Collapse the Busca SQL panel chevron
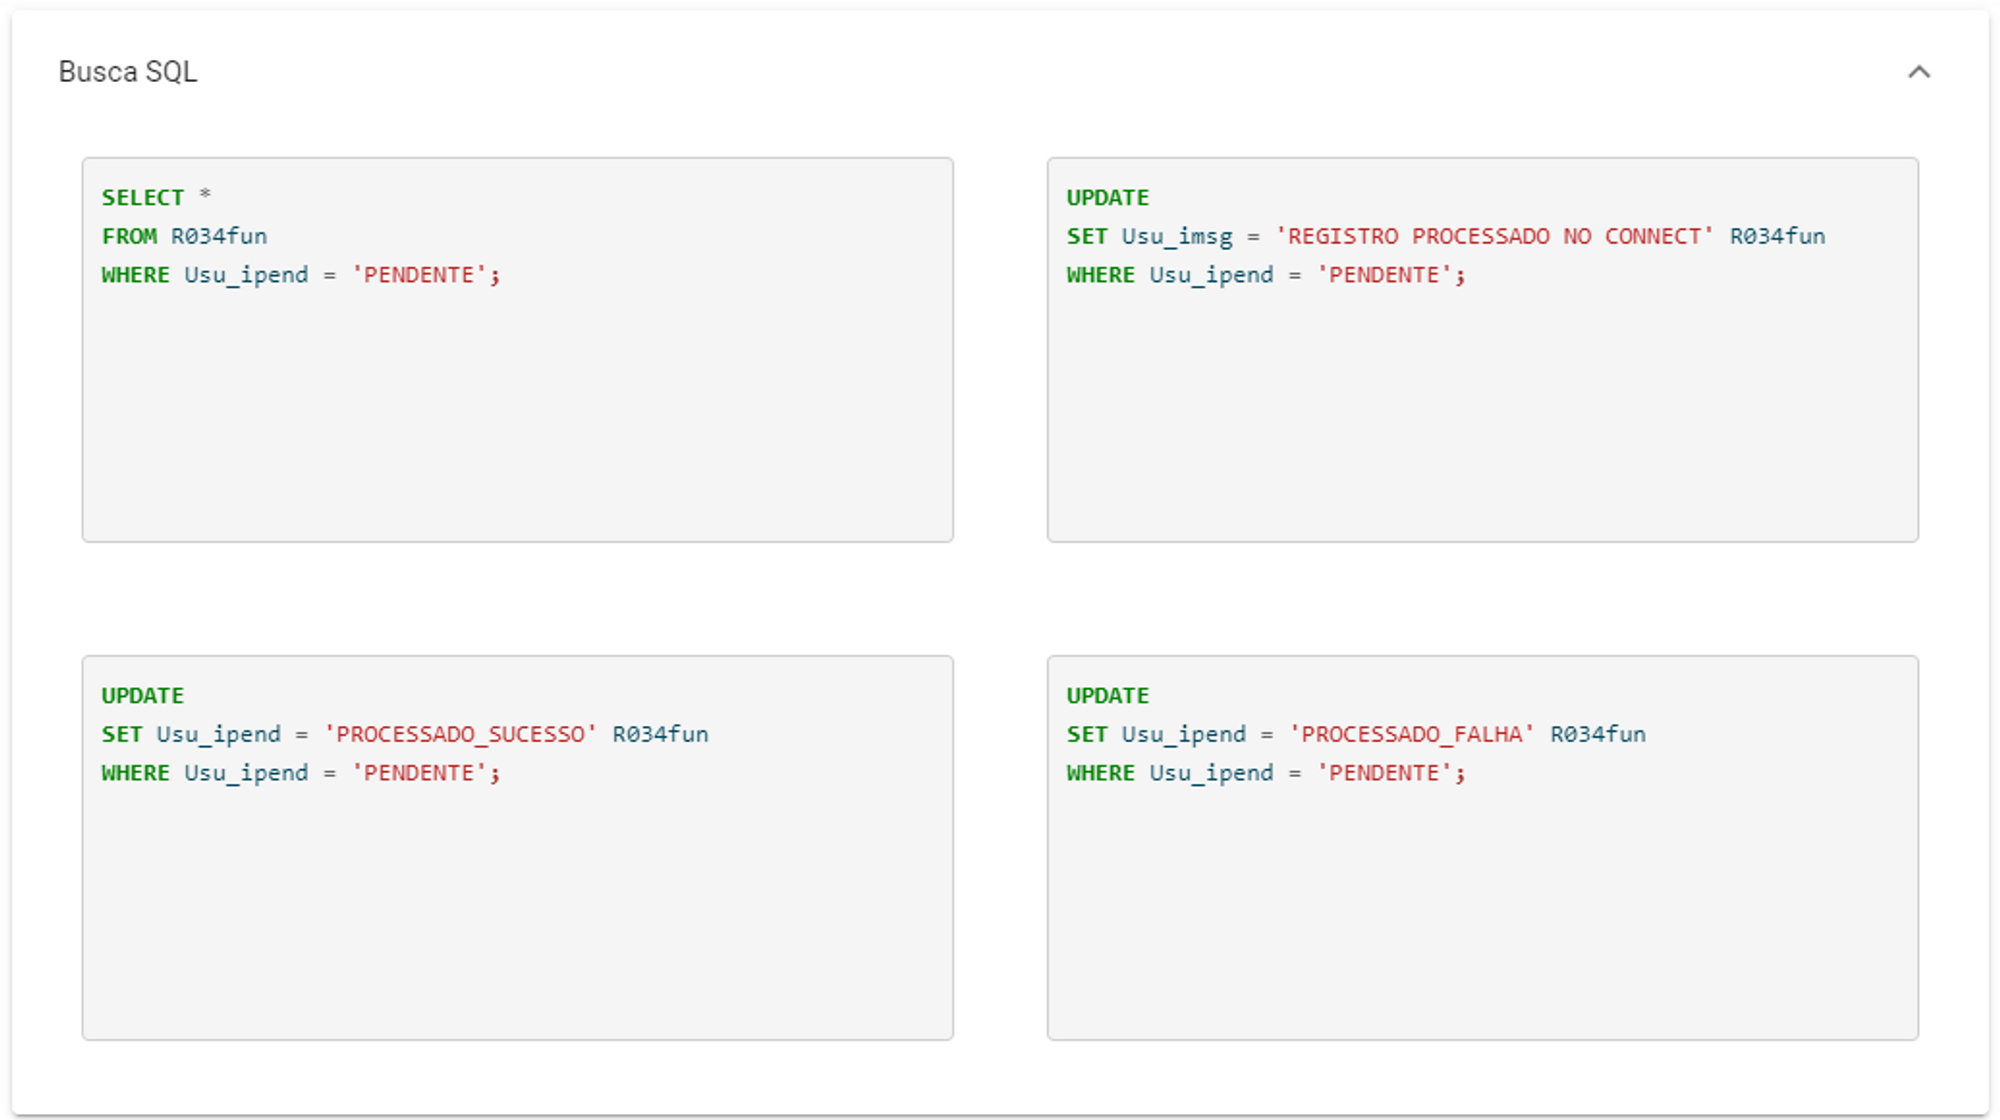The image size is (2000, 1120). [x=1918, y=72]
